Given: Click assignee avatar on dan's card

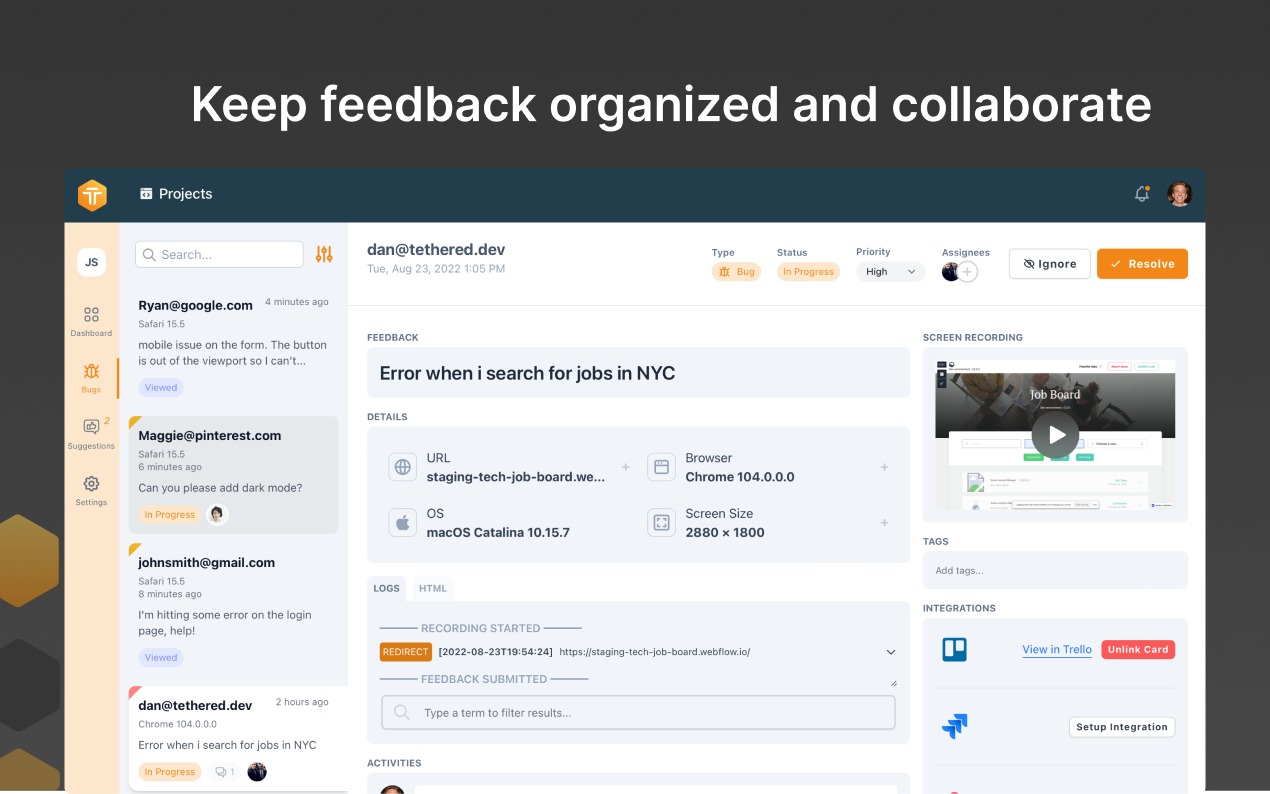Looking at the screenshot, I should [x=257, y=772].
